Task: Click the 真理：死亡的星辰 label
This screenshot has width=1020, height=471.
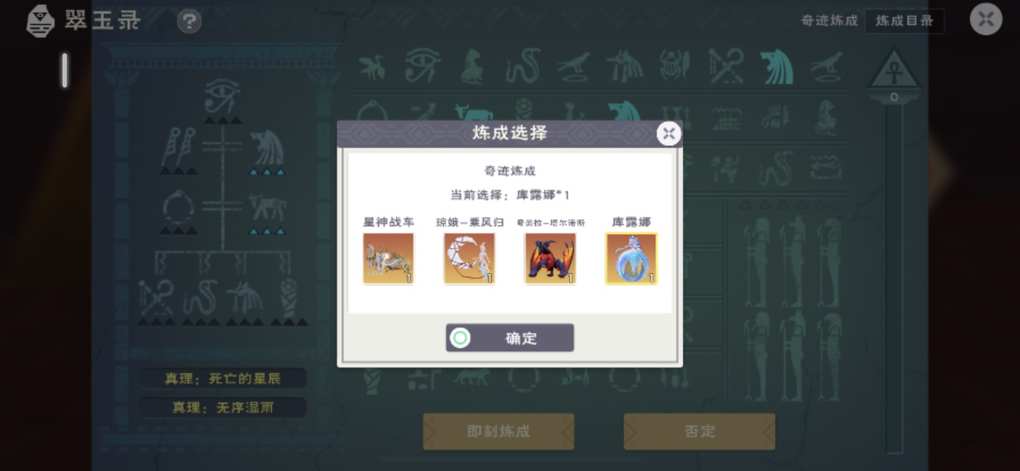Action: (222, 379)
